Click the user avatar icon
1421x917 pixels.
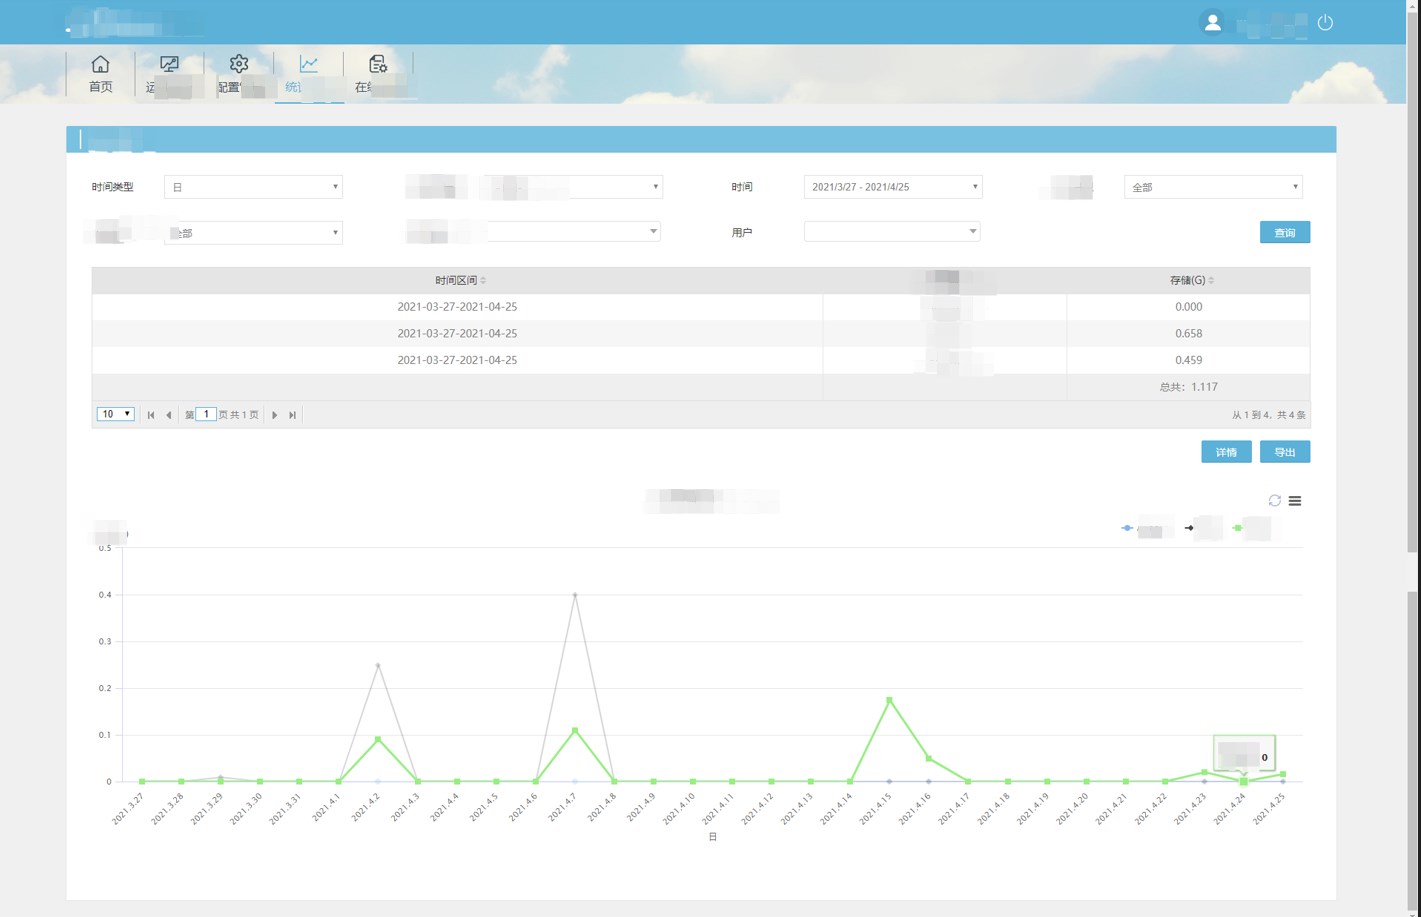[x=1212, y=22]
